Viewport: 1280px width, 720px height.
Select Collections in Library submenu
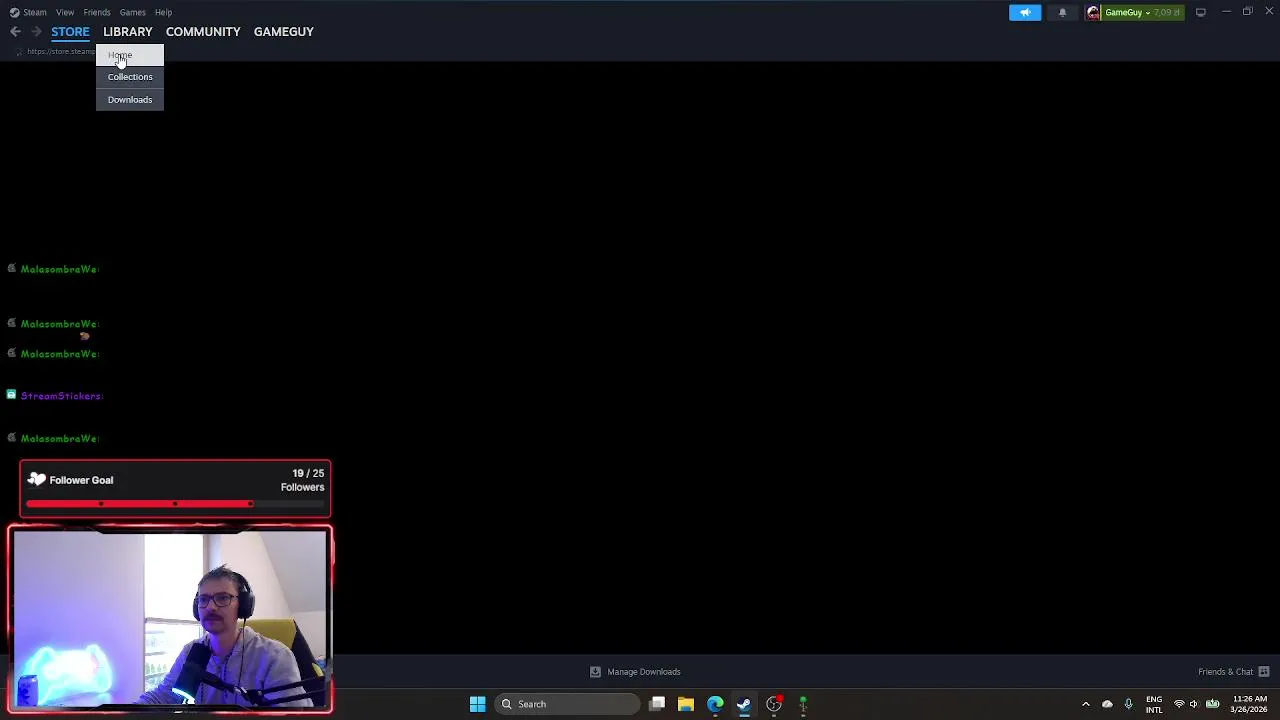pyautogui.click(x=130, y=77)
